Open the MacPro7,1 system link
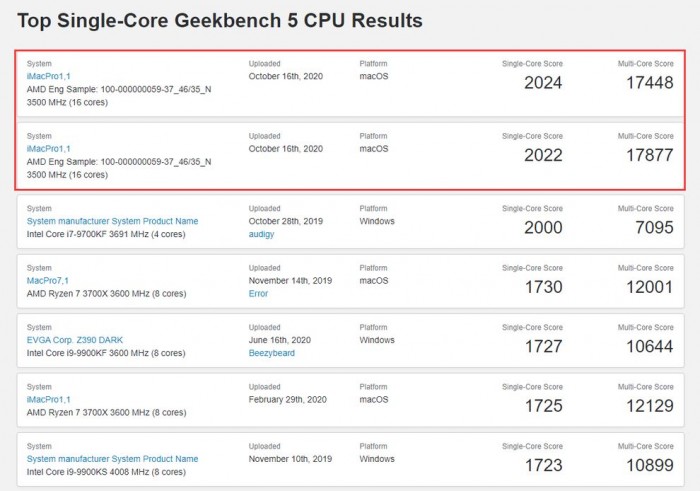700x491 pixels. pos(49,280)
